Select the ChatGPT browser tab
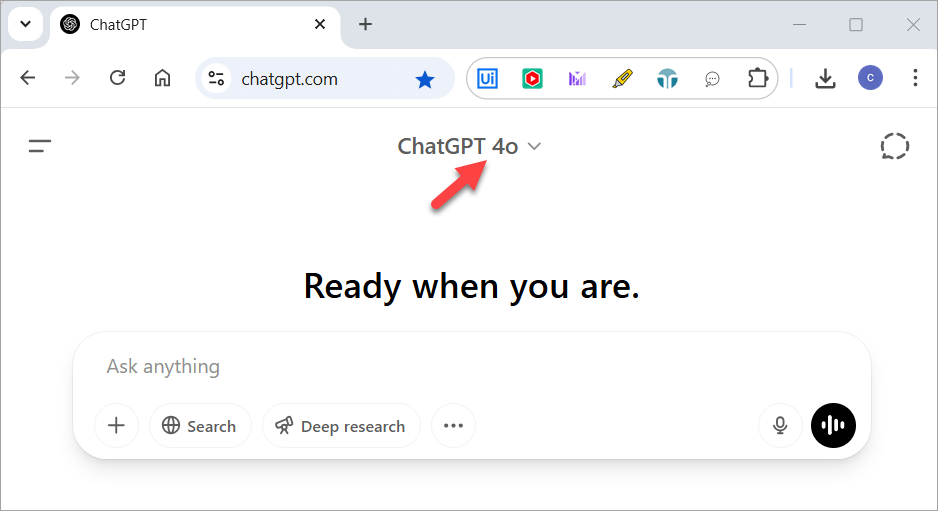938x511 pixels. [x=195, y=25]
